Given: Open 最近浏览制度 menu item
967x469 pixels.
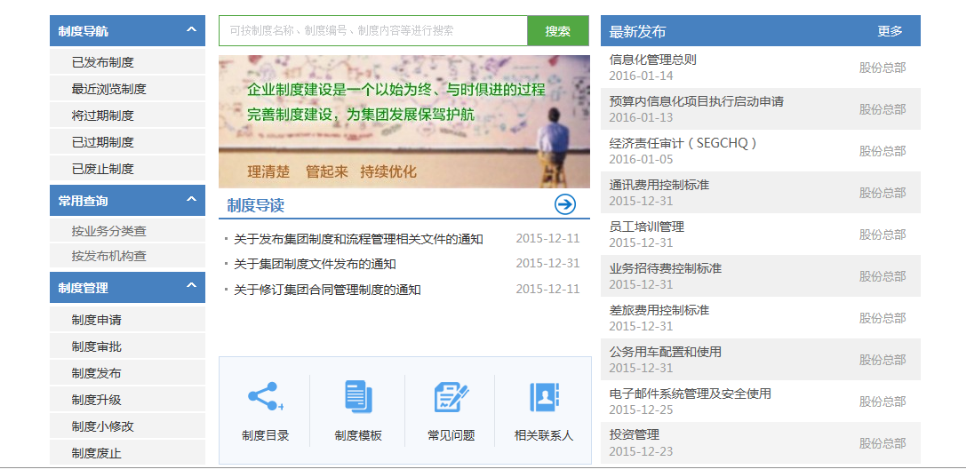Looking at the screenshot, I should [108, 89].
